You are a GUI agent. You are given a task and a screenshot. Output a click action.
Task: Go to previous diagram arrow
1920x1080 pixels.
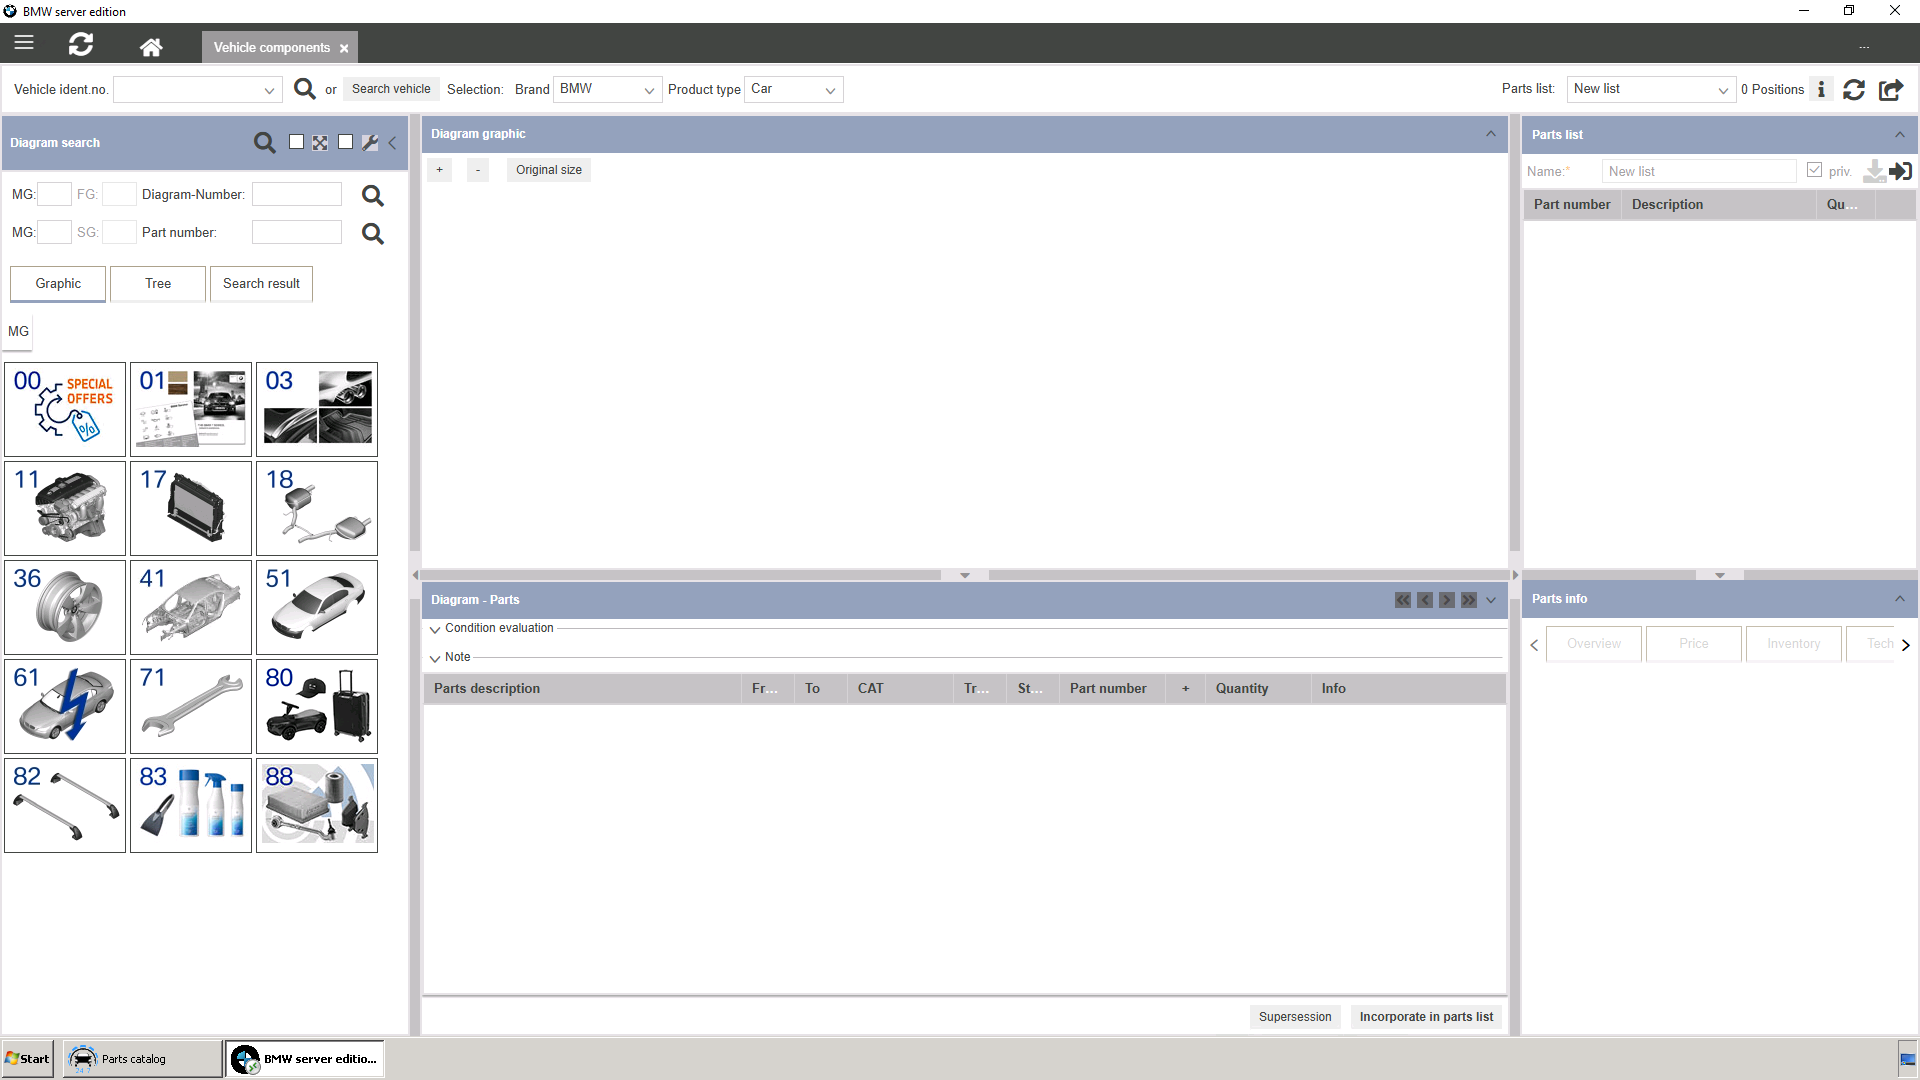[x=1425, y=600]
